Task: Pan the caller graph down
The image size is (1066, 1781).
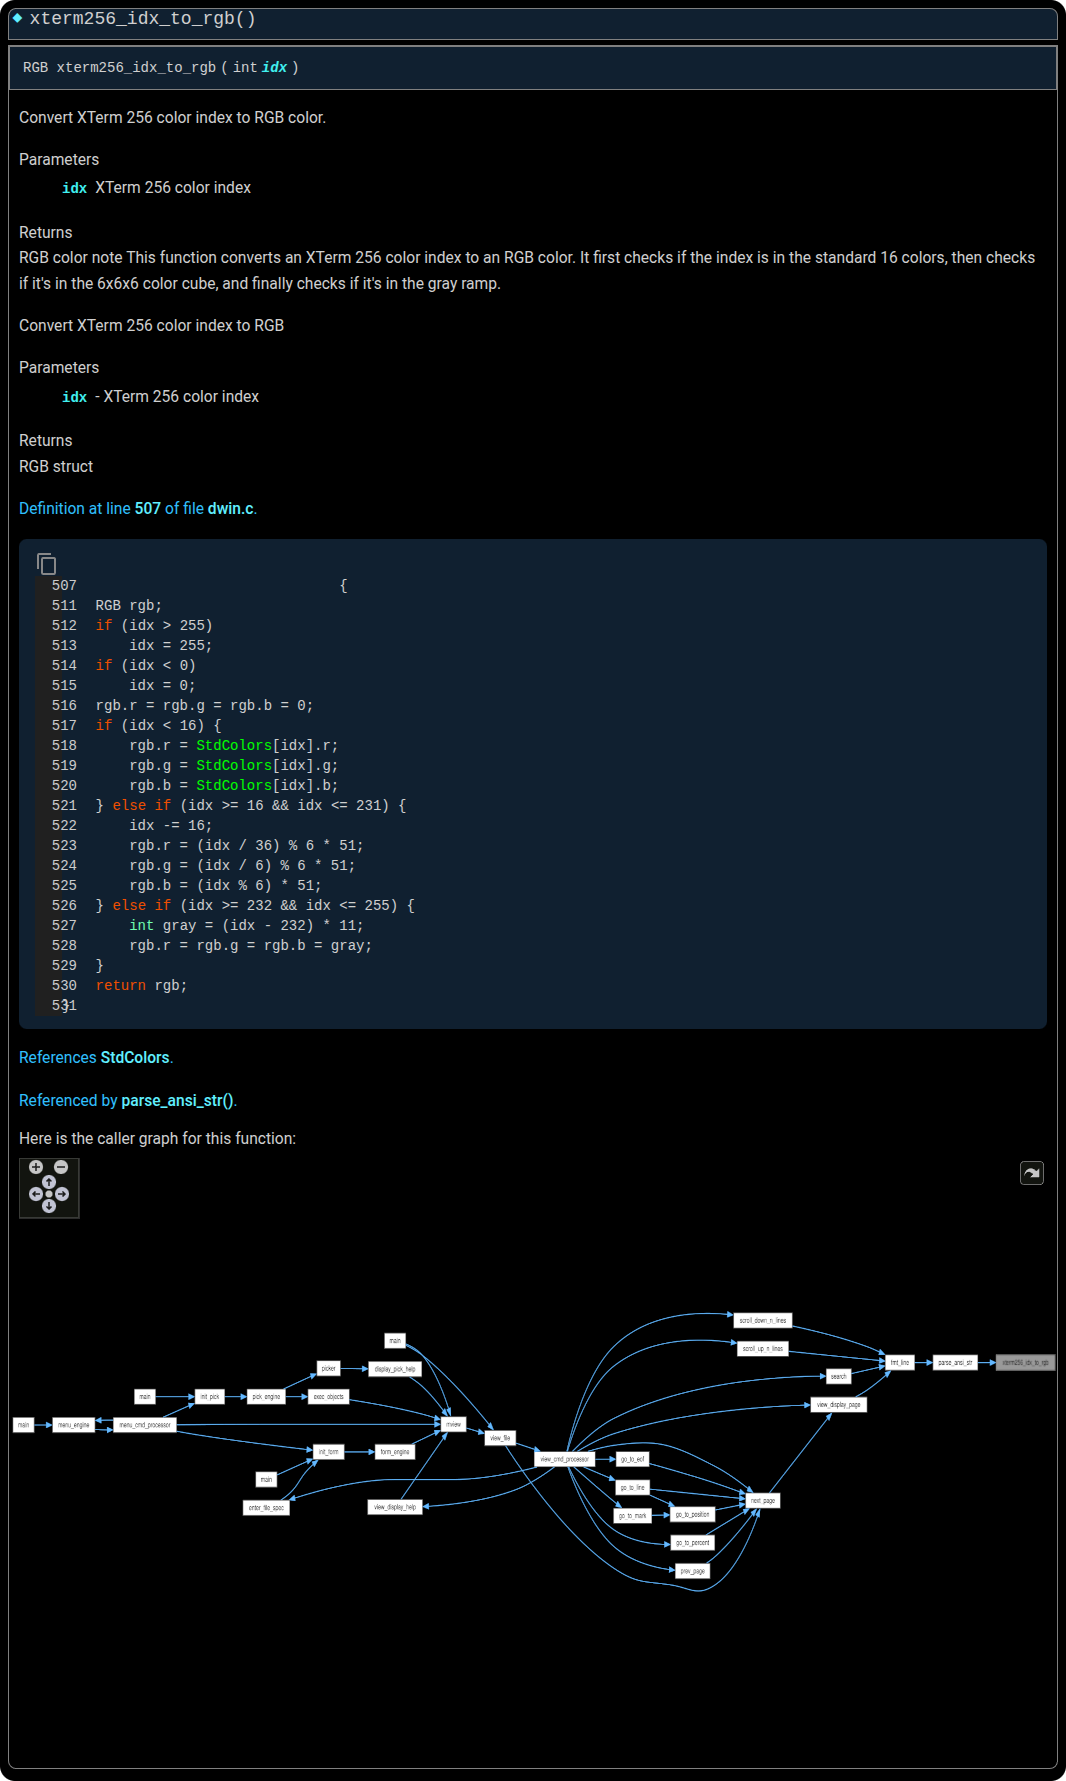Action: tap(49, 1206)
